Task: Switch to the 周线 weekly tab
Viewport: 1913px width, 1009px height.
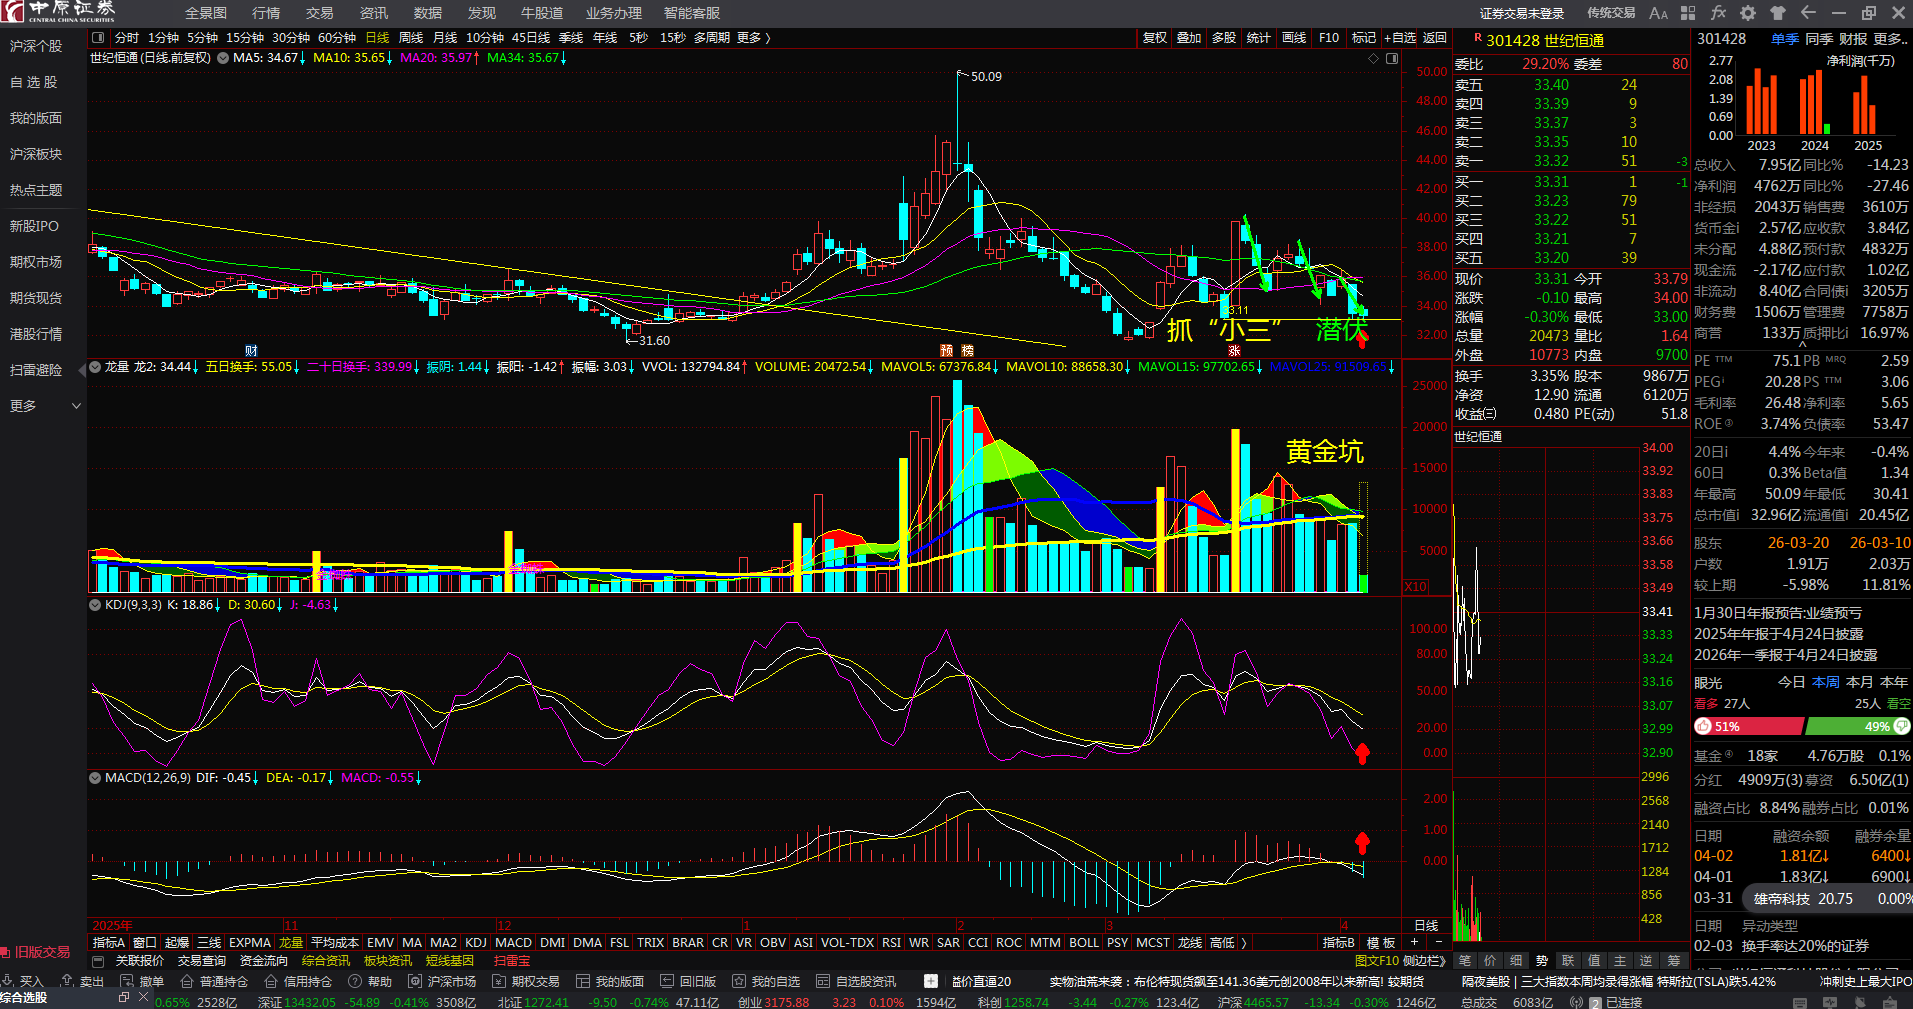Action: point(411,38)
